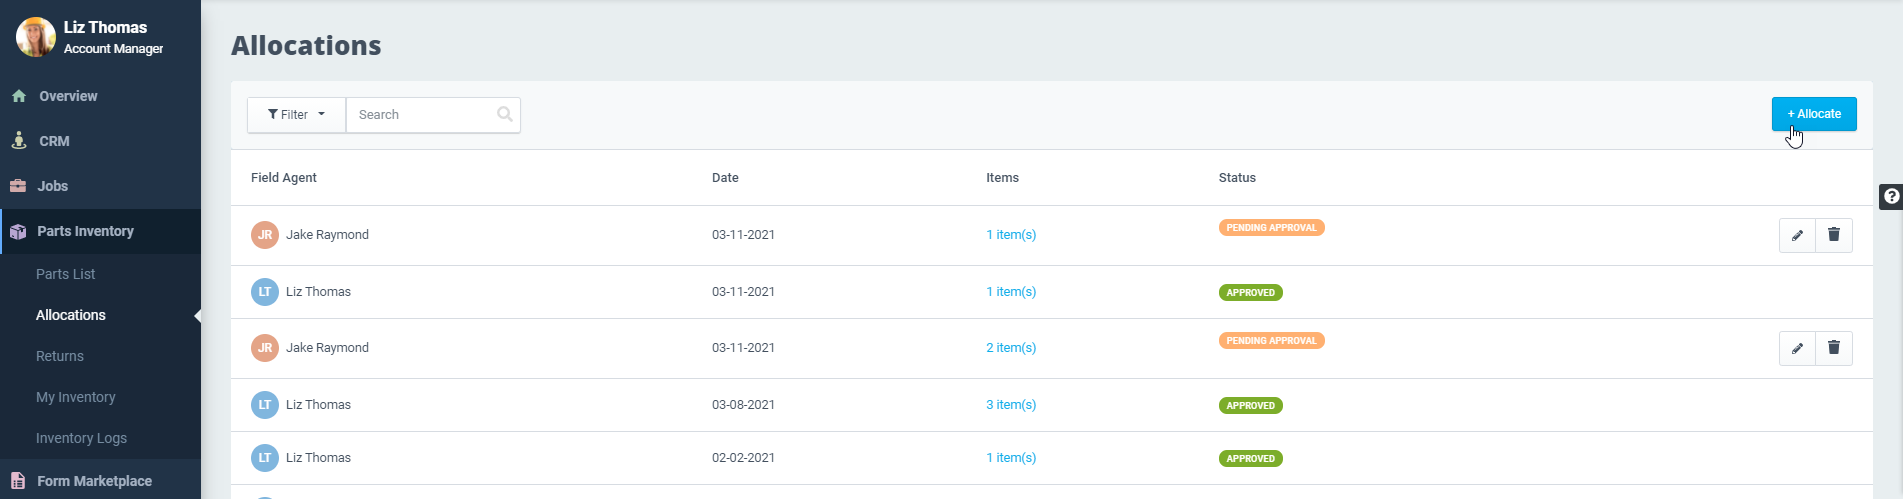Go to Overview in sidebar
Screen dimensions: 1903x499
[68, 96]
